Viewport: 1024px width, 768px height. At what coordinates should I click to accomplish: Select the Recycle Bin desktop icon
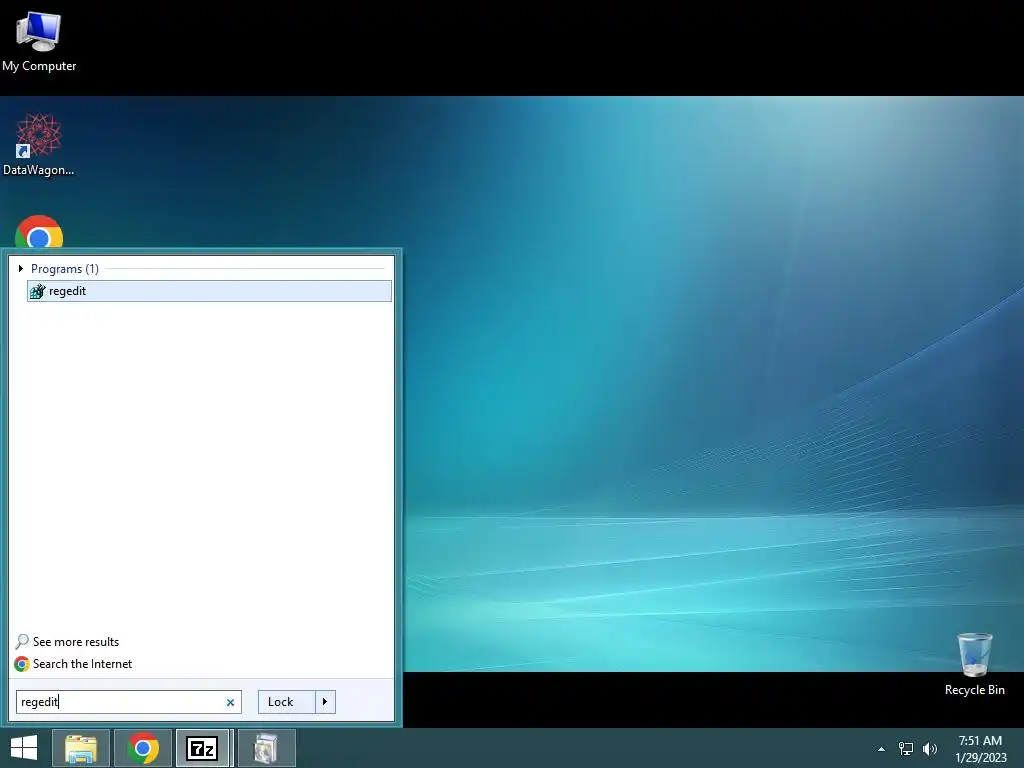tap(974, 664)
